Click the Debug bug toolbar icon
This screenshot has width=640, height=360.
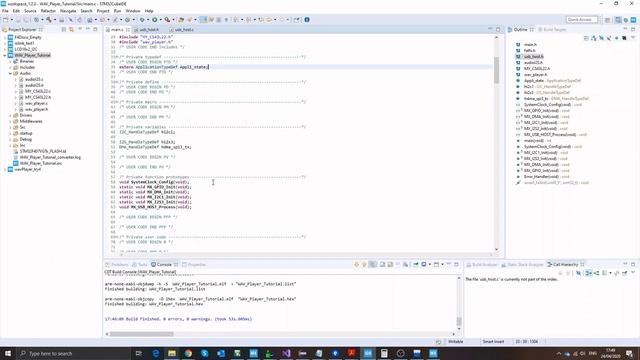(142, 20)
